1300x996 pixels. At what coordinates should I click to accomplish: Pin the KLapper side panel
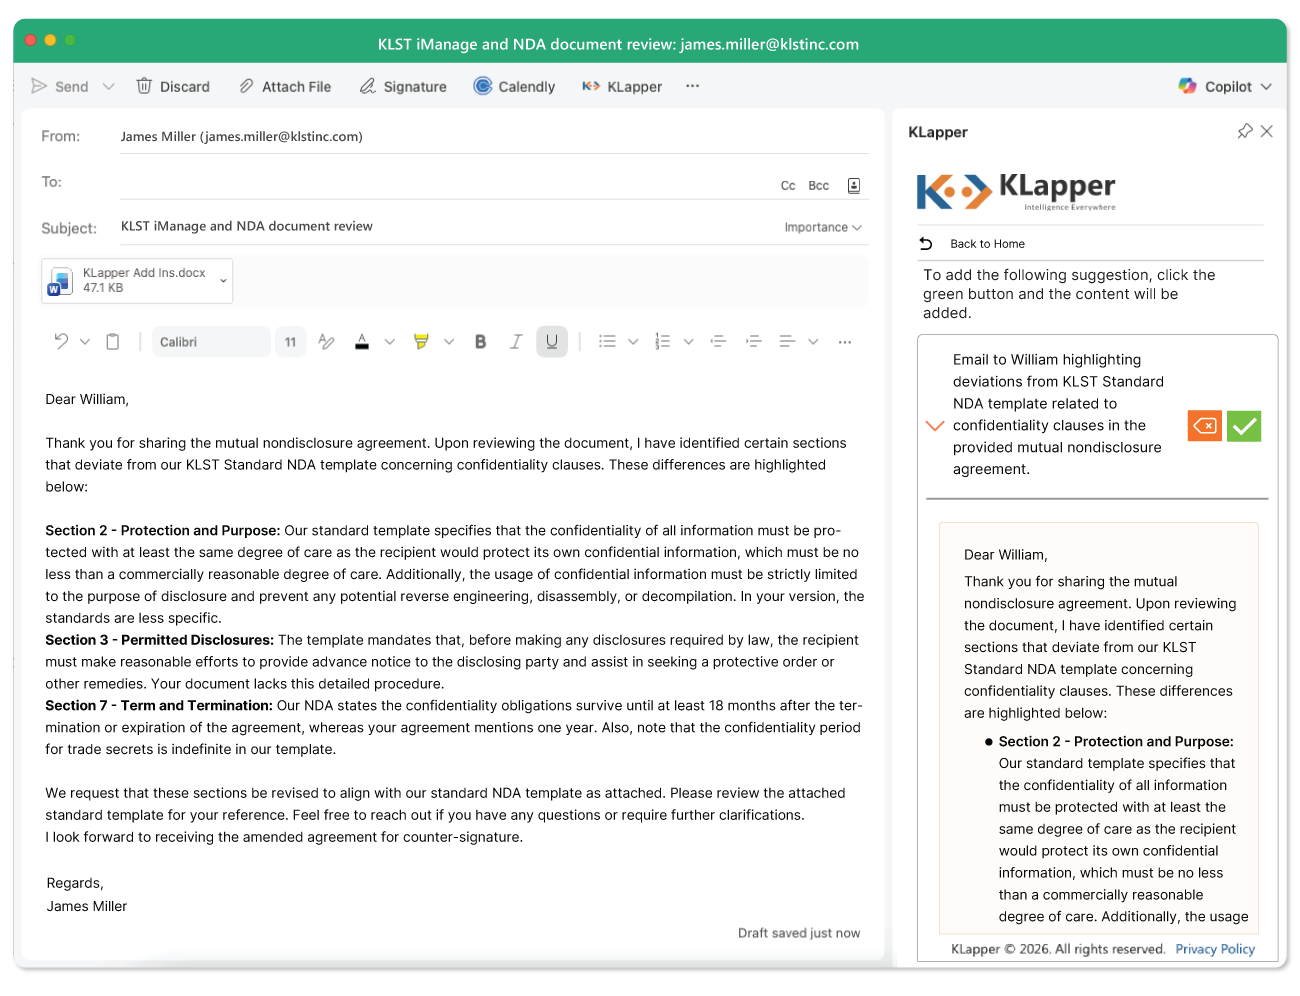tap(1244, 131)
